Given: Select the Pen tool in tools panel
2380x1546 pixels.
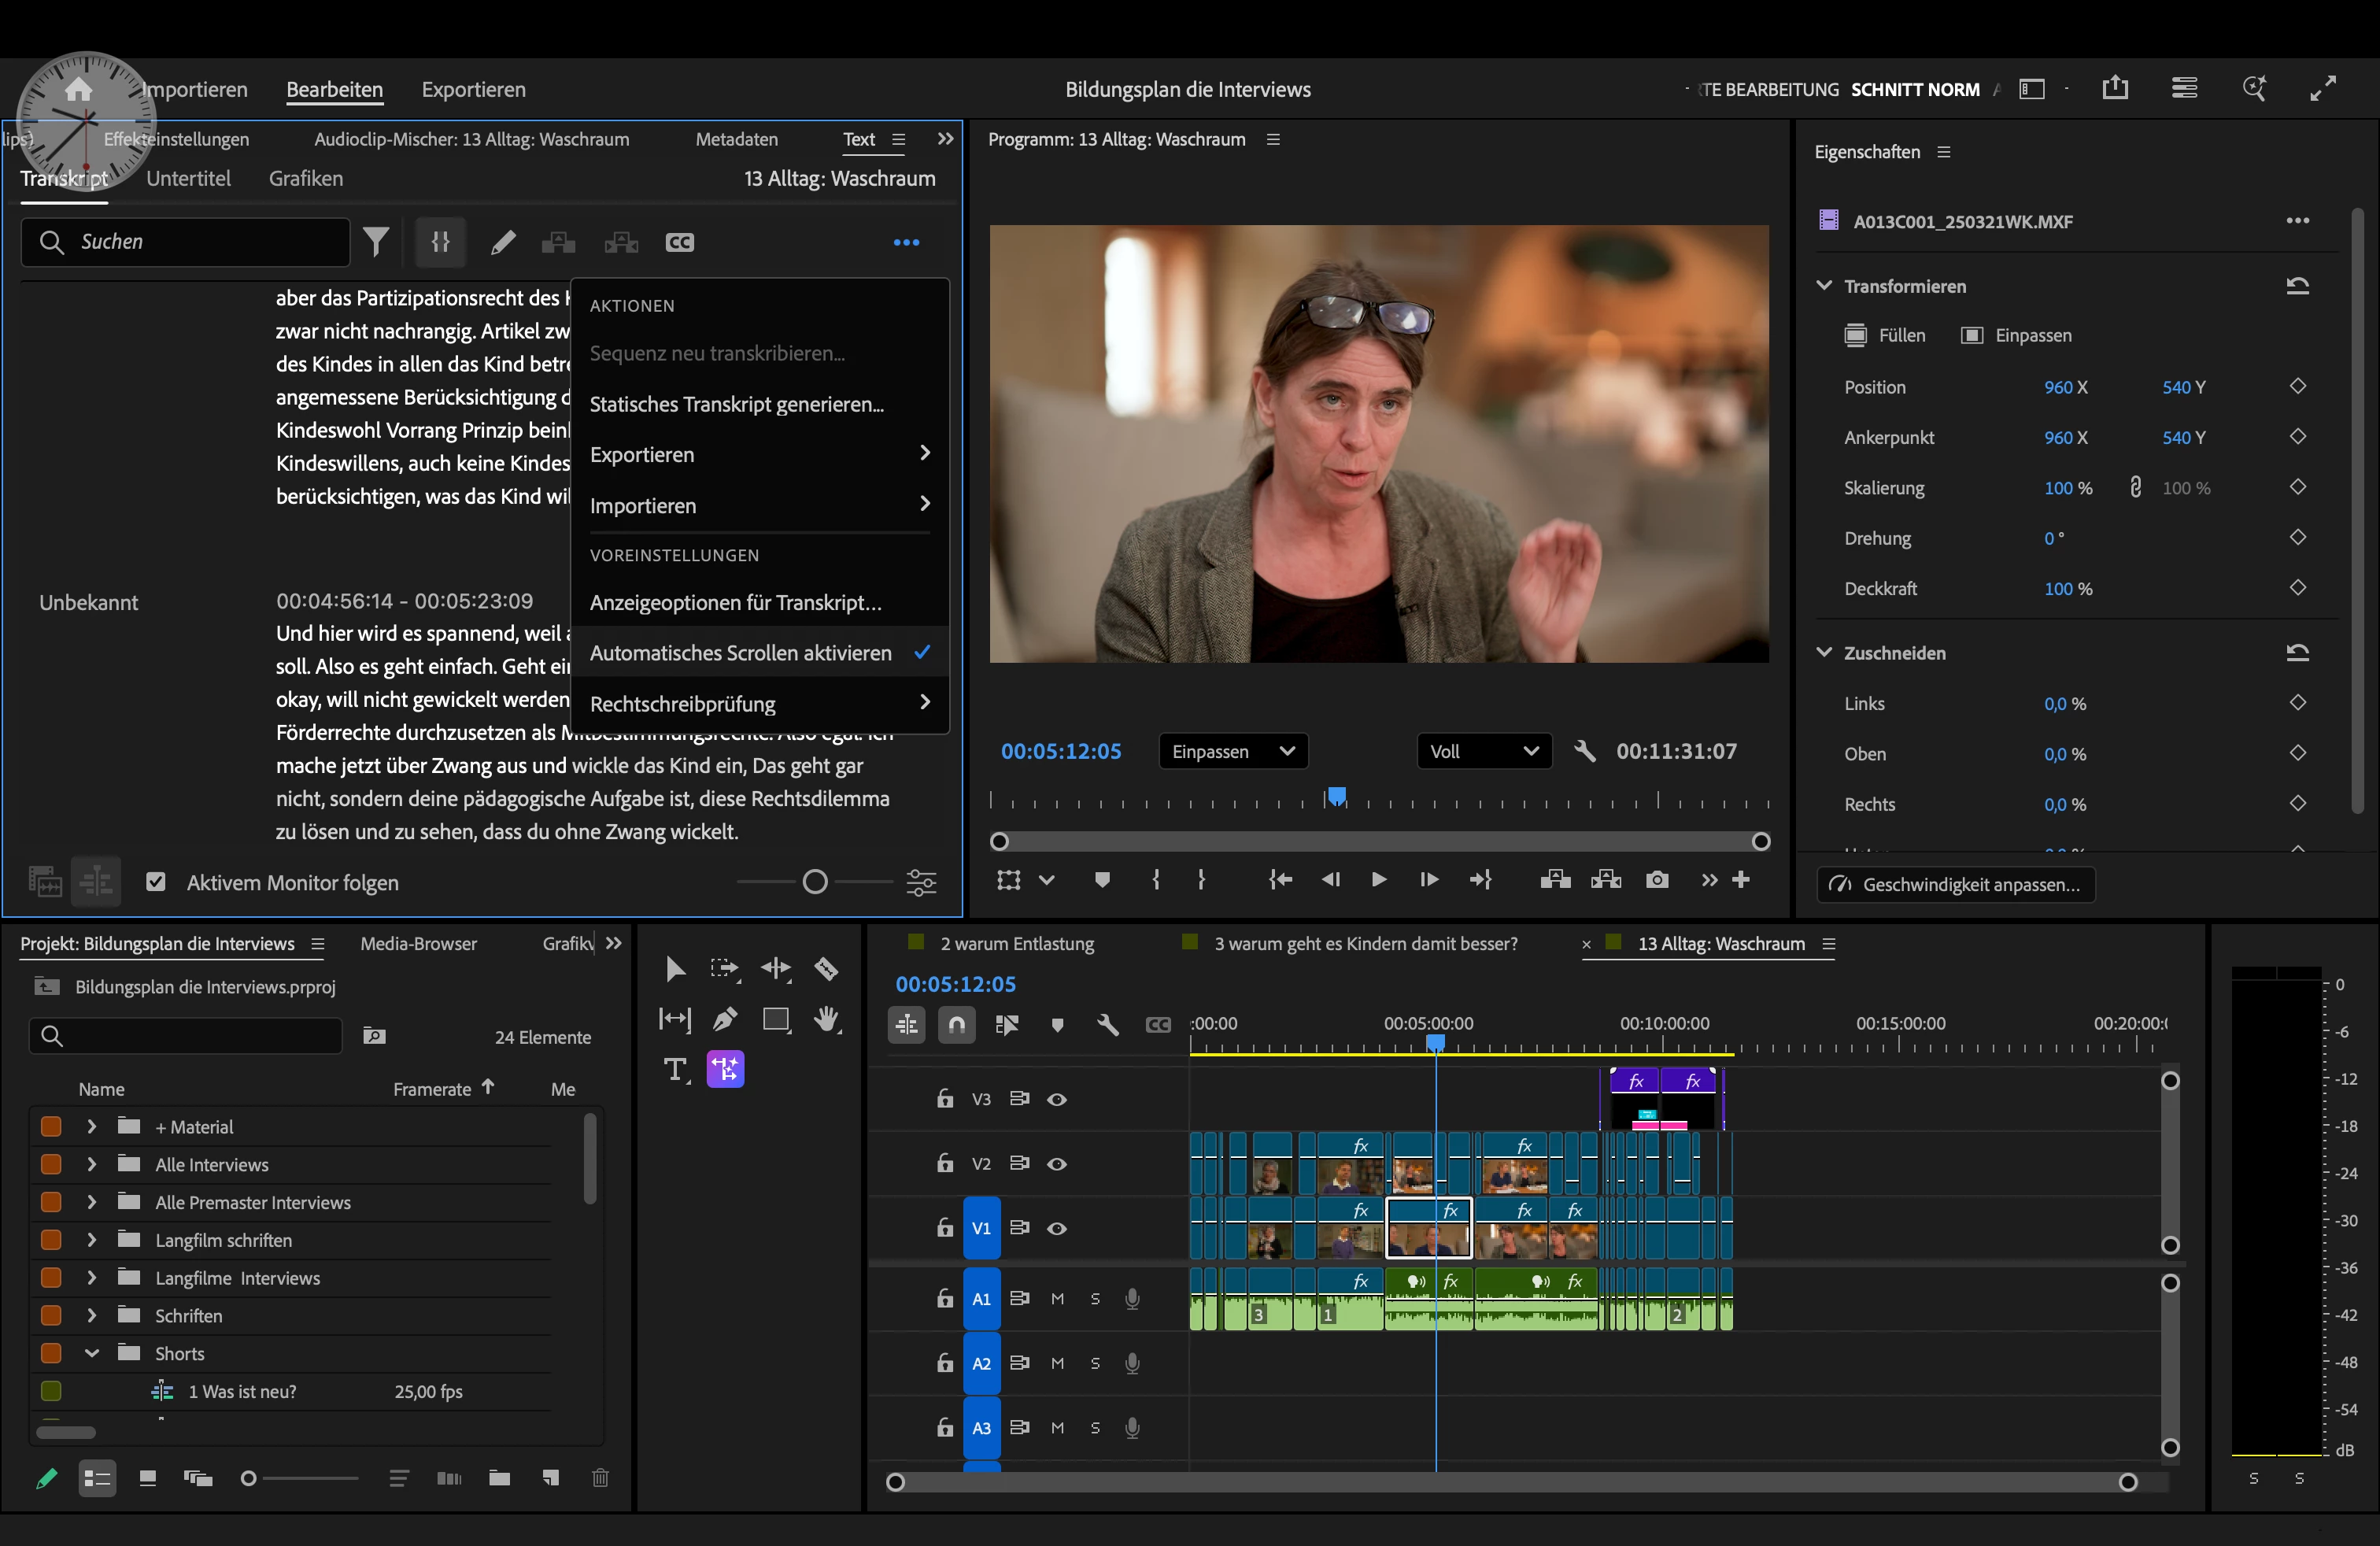Looking at the screenshot, I should (725, 1019).
